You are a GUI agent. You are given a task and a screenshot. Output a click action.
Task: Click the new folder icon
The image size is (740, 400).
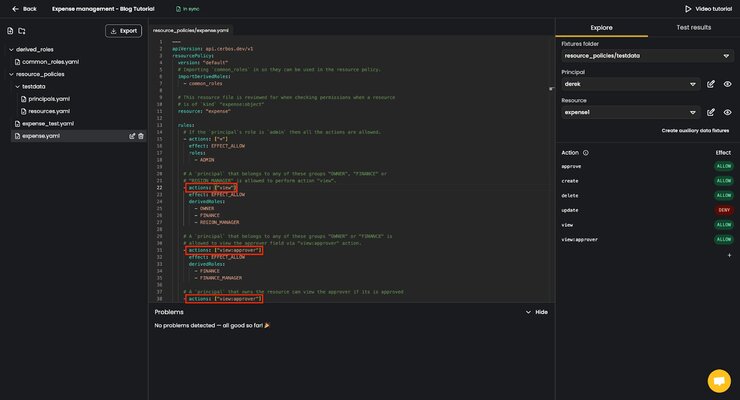coord(22,31)
